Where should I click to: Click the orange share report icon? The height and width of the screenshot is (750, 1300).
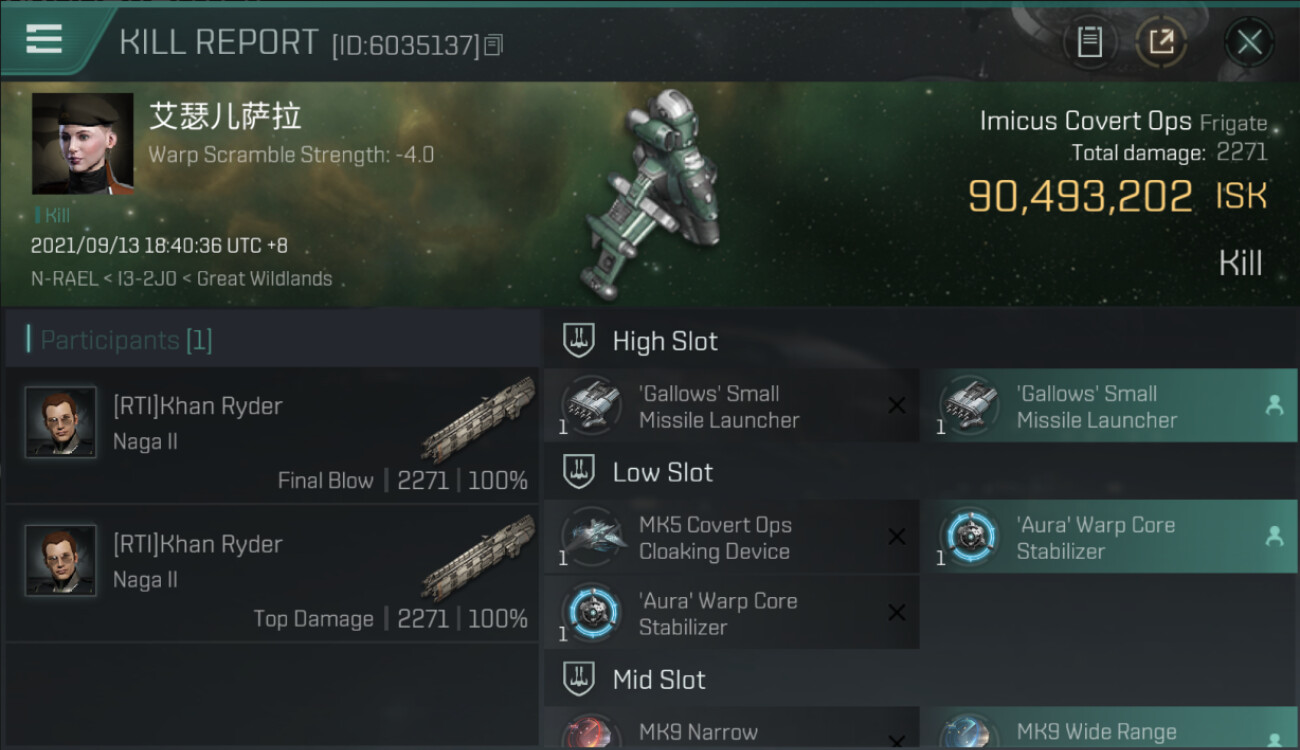tap(1161, 42)
